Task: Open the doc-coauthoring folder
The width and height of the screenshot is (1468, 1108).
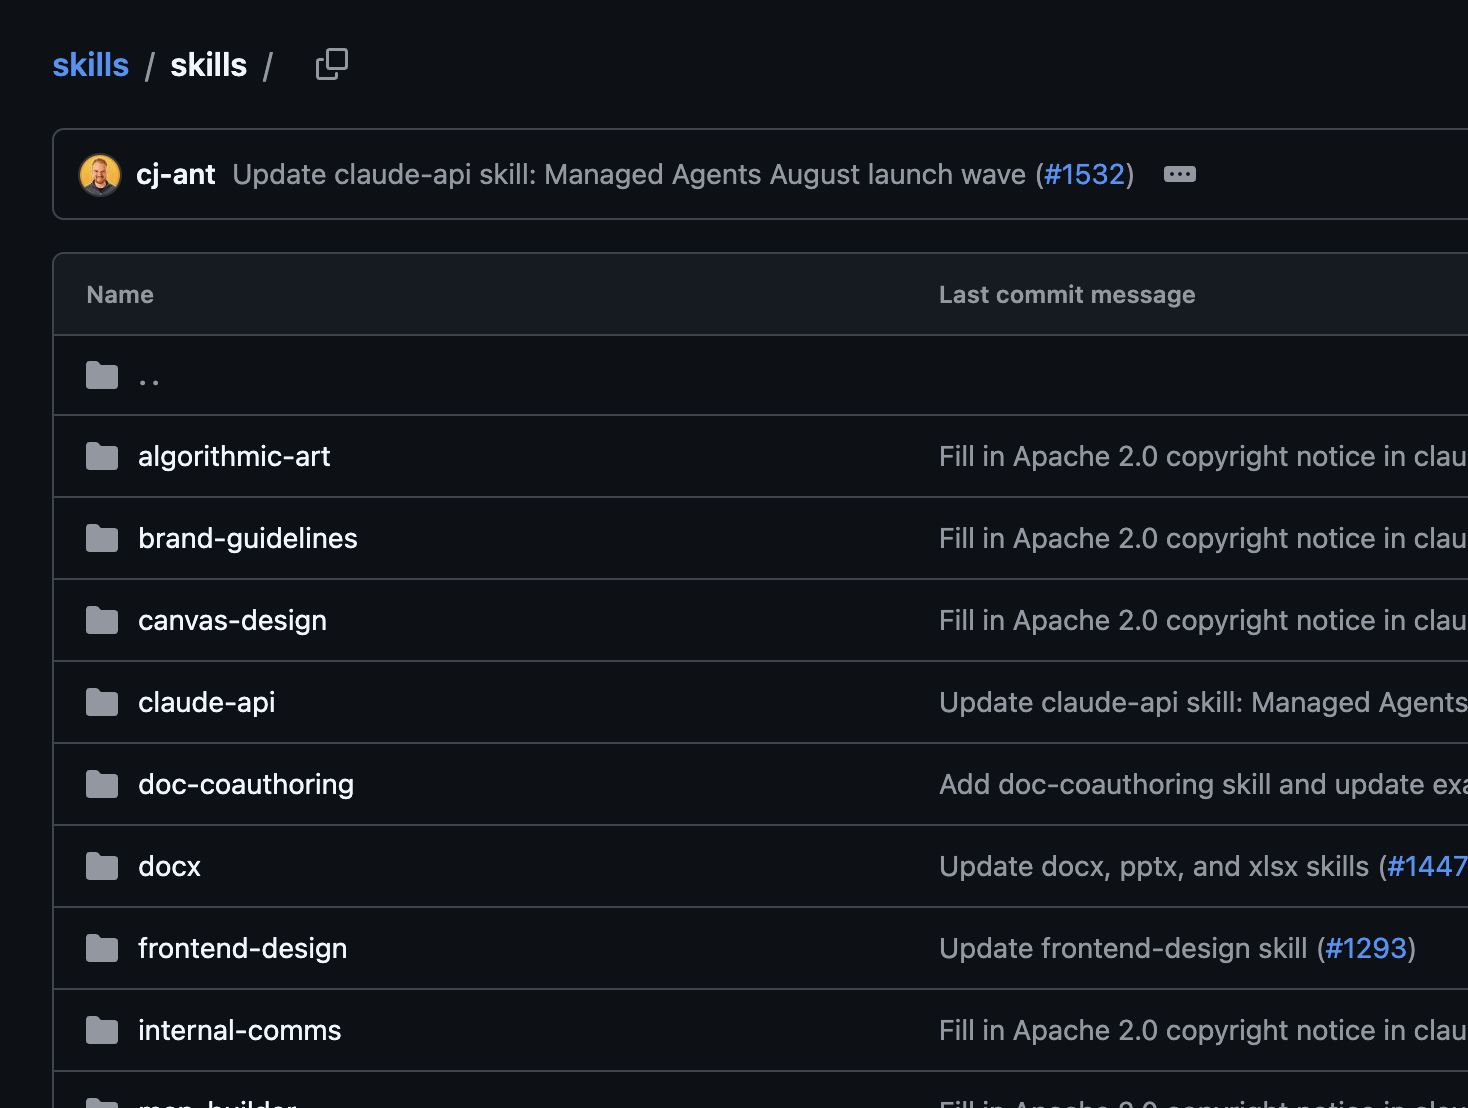Action: [246, 784]
